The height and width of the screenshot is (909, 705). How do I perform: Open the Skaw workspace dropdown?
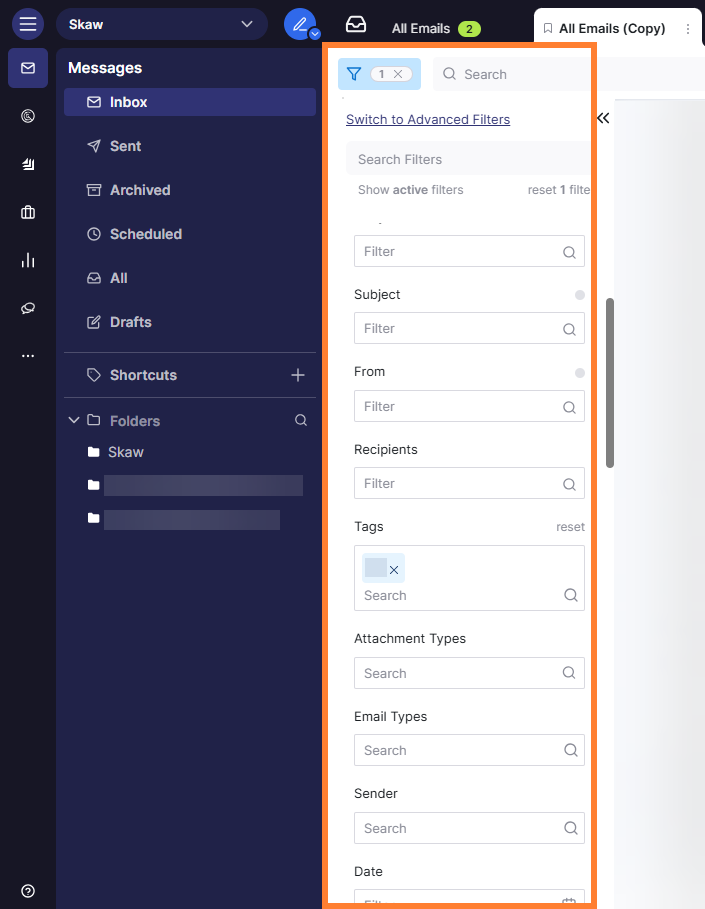(x=161, y=24)
